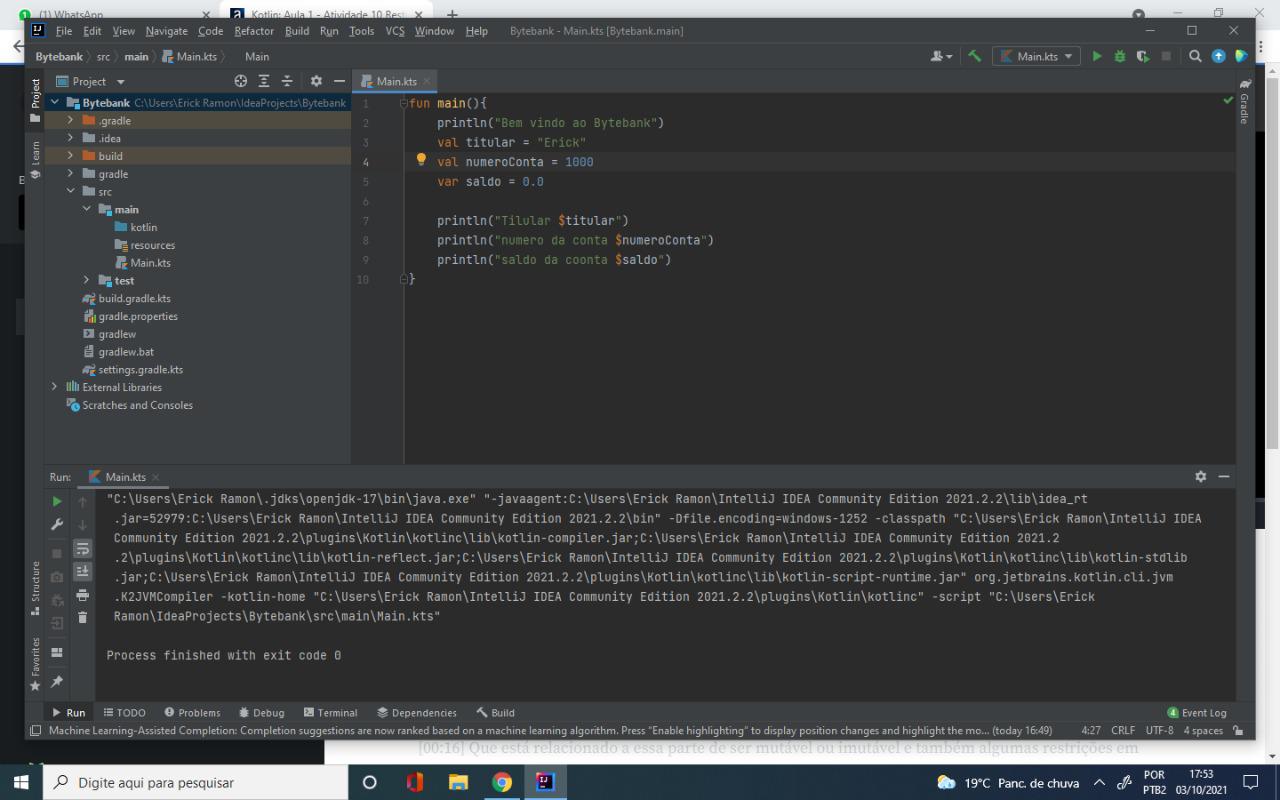Start debugging with the green bug icon
The image size is (1280, 800).
[x=1120, y=56]
